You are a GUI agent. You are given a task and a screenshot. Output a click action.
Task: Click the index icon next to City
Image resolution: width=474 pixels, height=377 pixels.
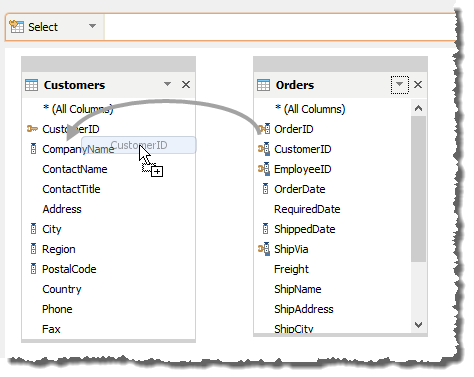coord(33,229)
